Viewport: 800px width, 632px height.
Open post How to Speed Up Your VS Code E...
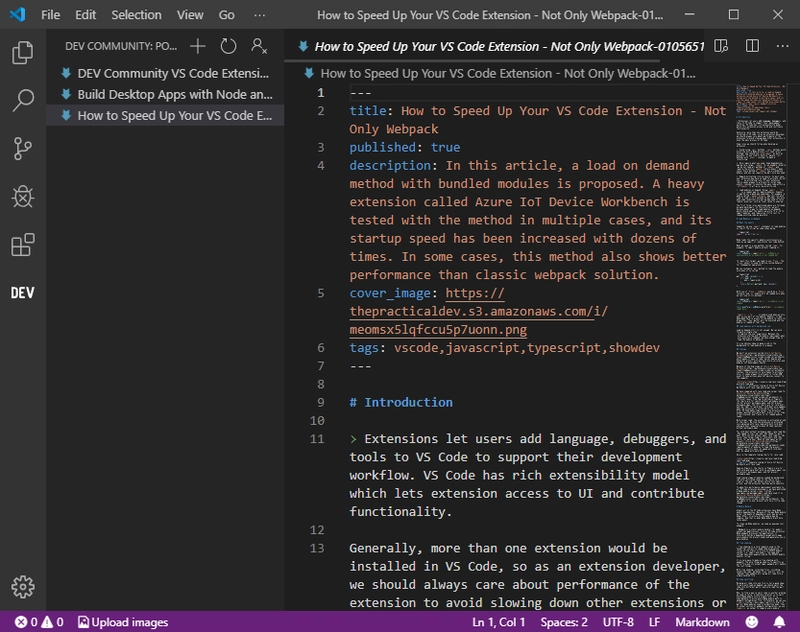[x=165, y=116]
